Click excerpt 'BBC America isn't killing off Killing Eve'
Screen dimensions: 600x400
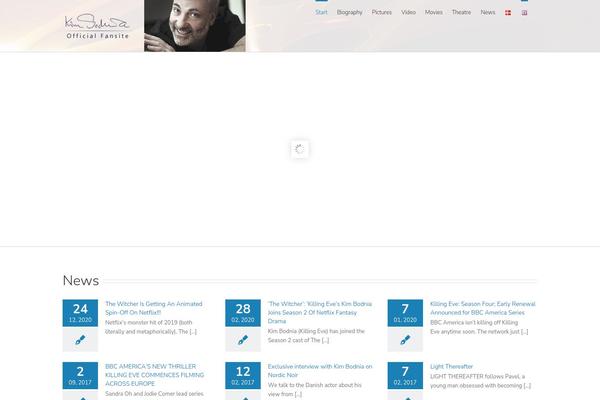479,327
